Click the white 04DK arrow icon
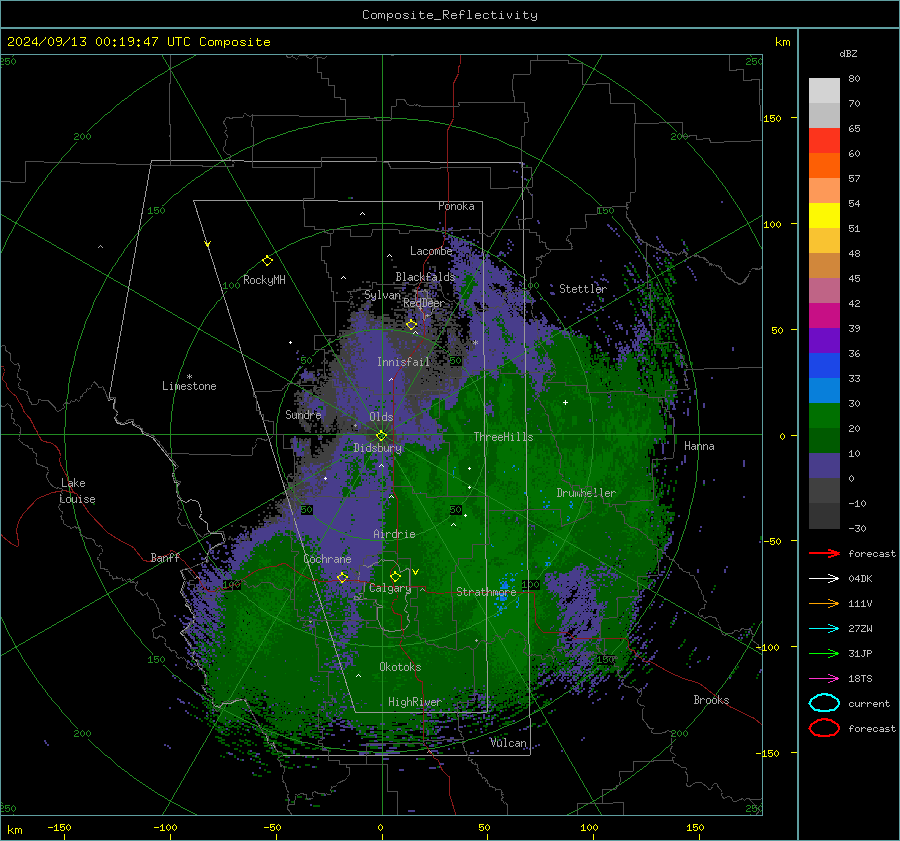Screen dimensions: 900x841 click(x=824, y=578)
